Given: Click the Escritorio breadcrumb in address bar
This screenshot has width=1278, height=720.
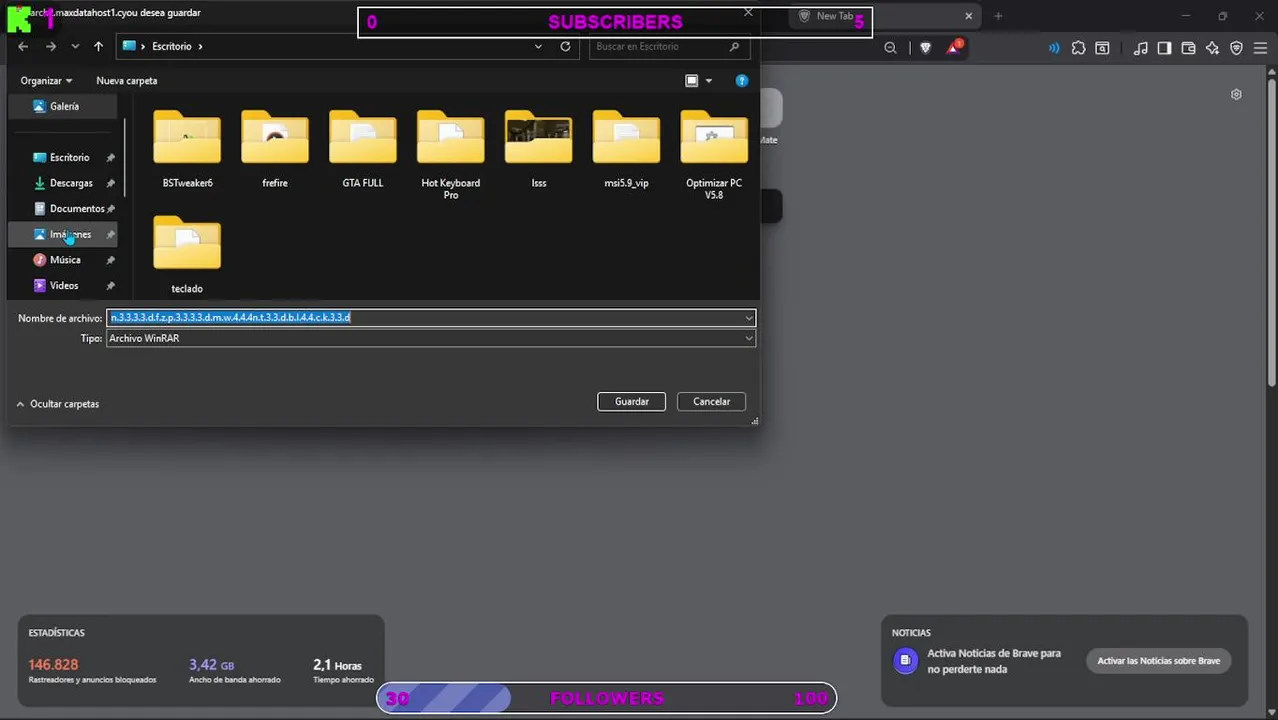Looking at the screenshot, I should click(171, 46).
